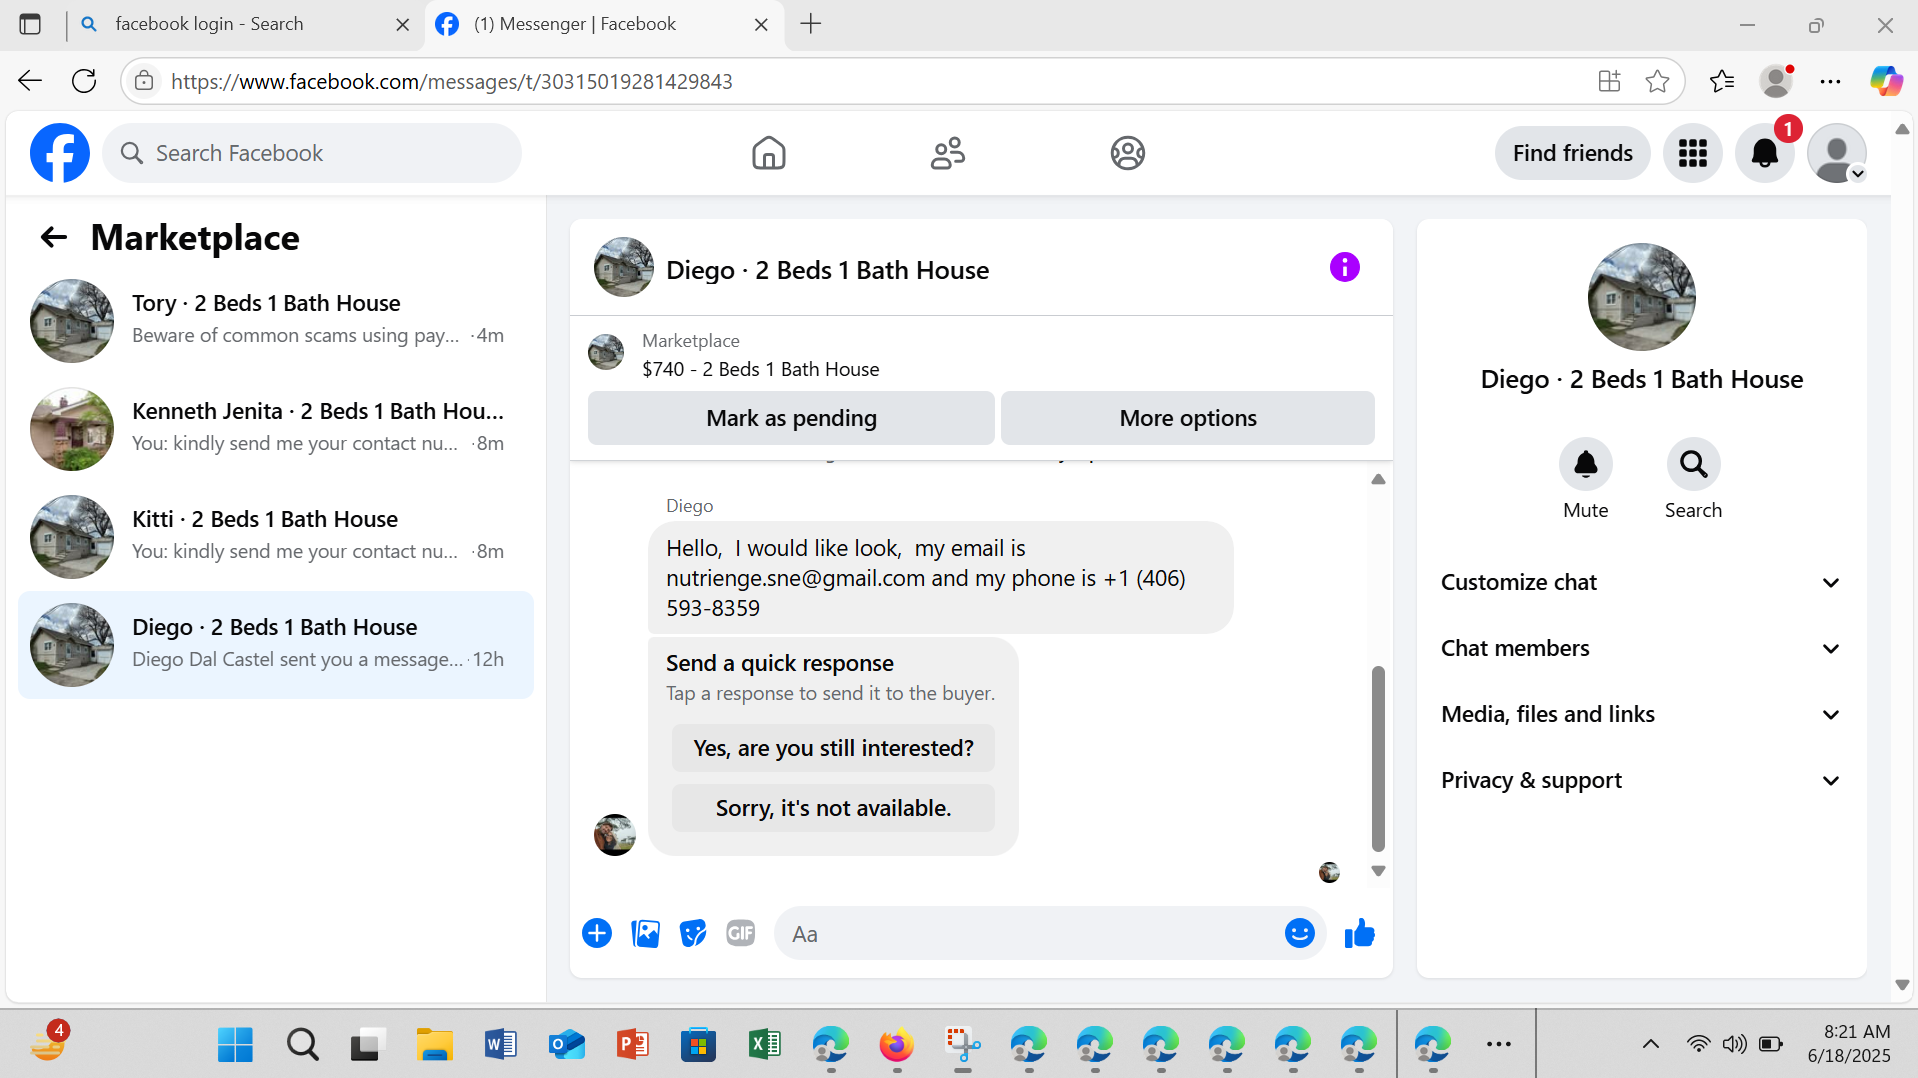Go back using Marketplace back arrow
This screenshot has width=1918, height=1078.
click(53, 237)
